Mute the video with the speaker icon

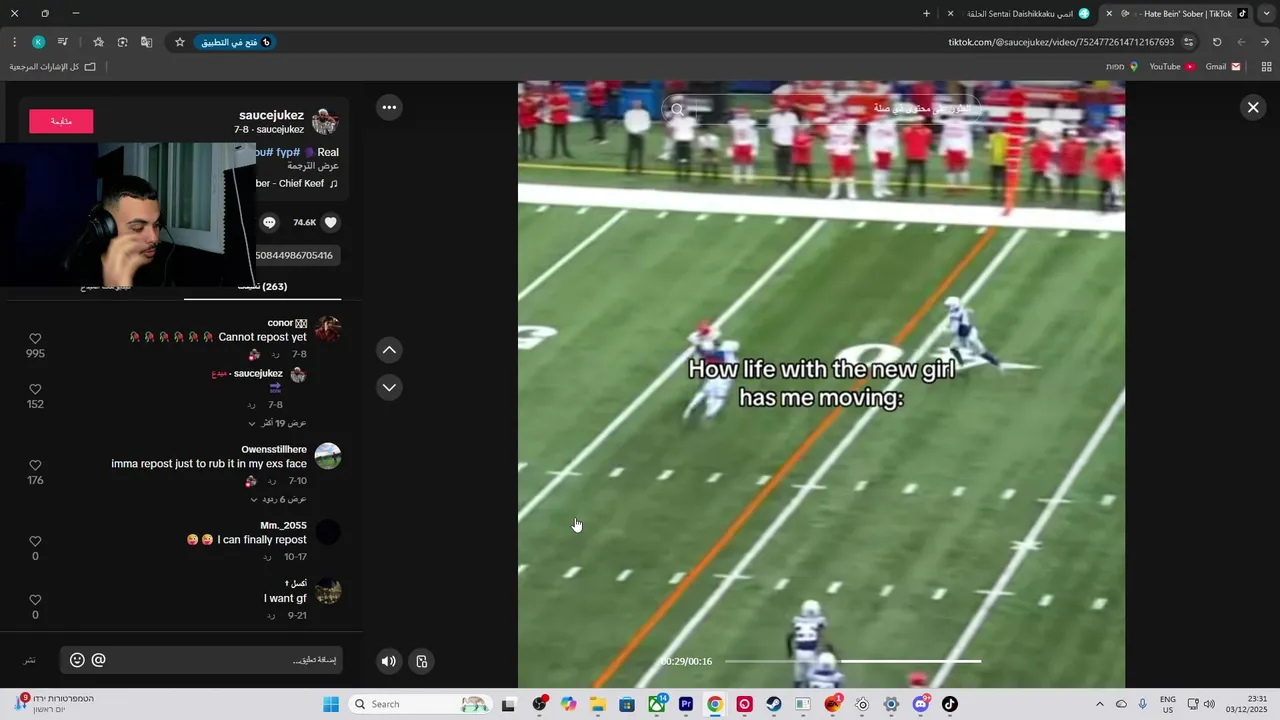point(389,661)
